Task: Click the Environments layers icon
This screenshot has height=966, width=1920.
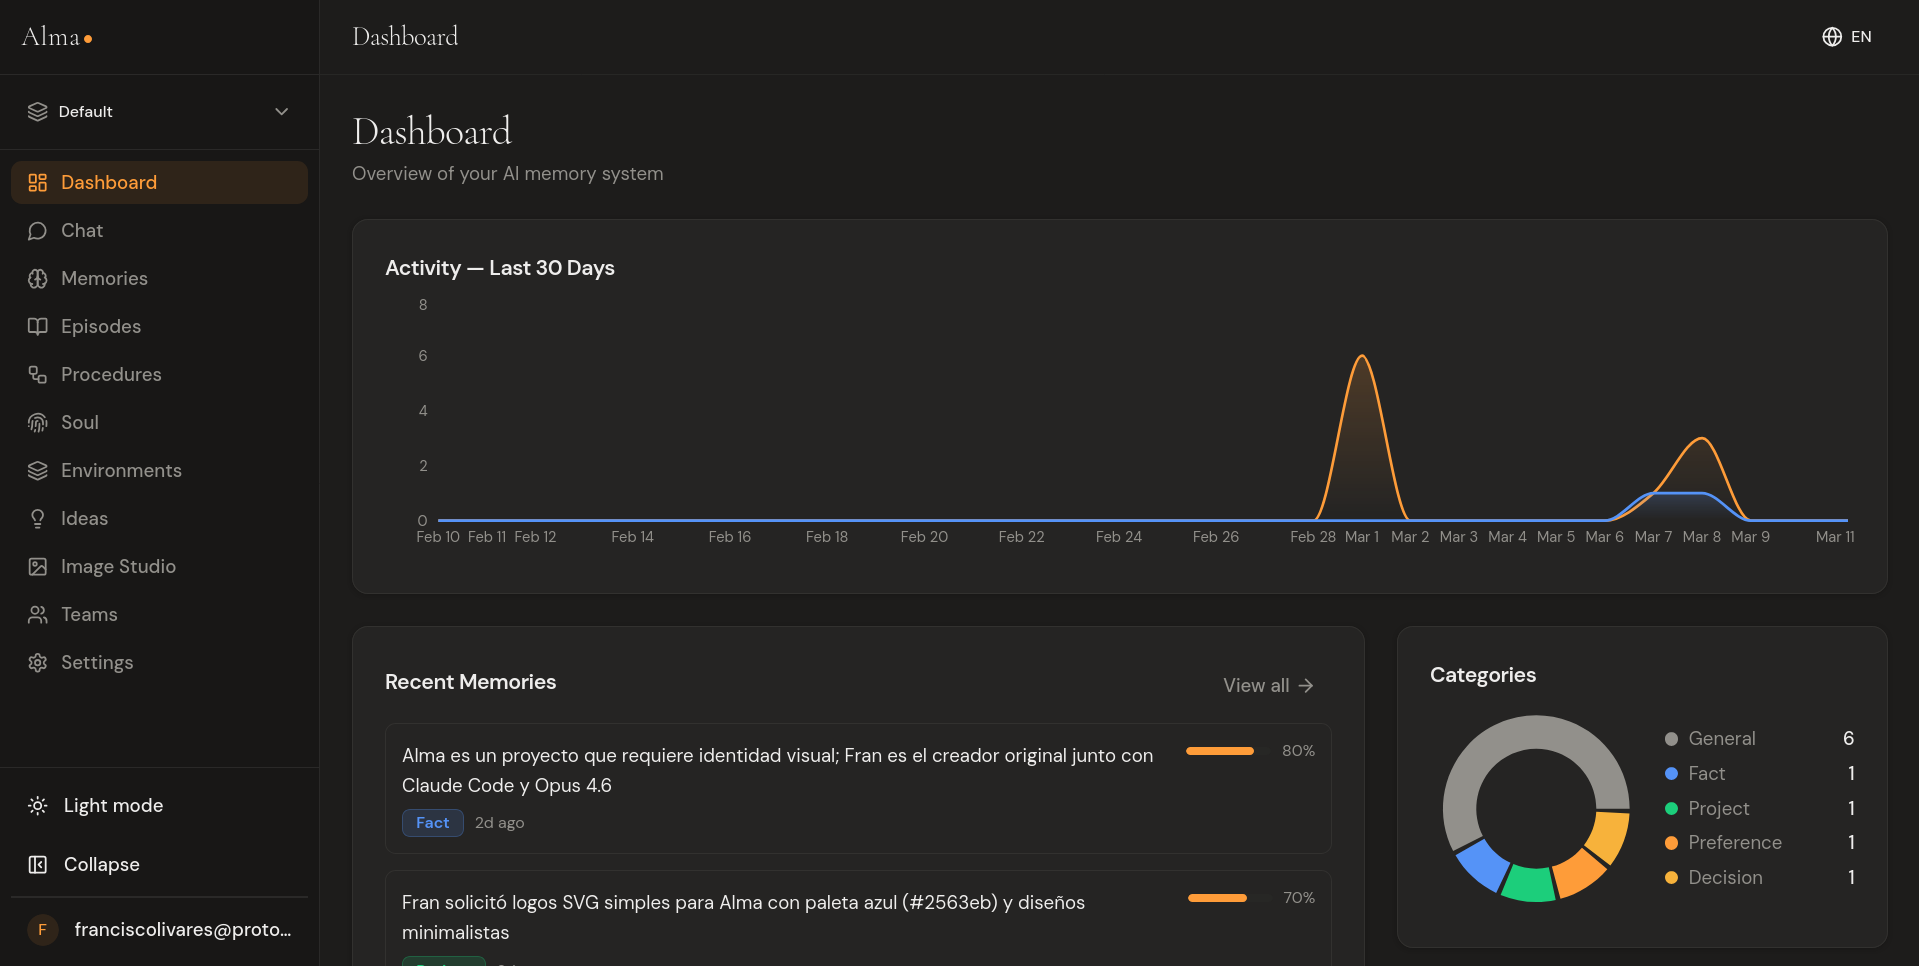Action: (38, 470)
